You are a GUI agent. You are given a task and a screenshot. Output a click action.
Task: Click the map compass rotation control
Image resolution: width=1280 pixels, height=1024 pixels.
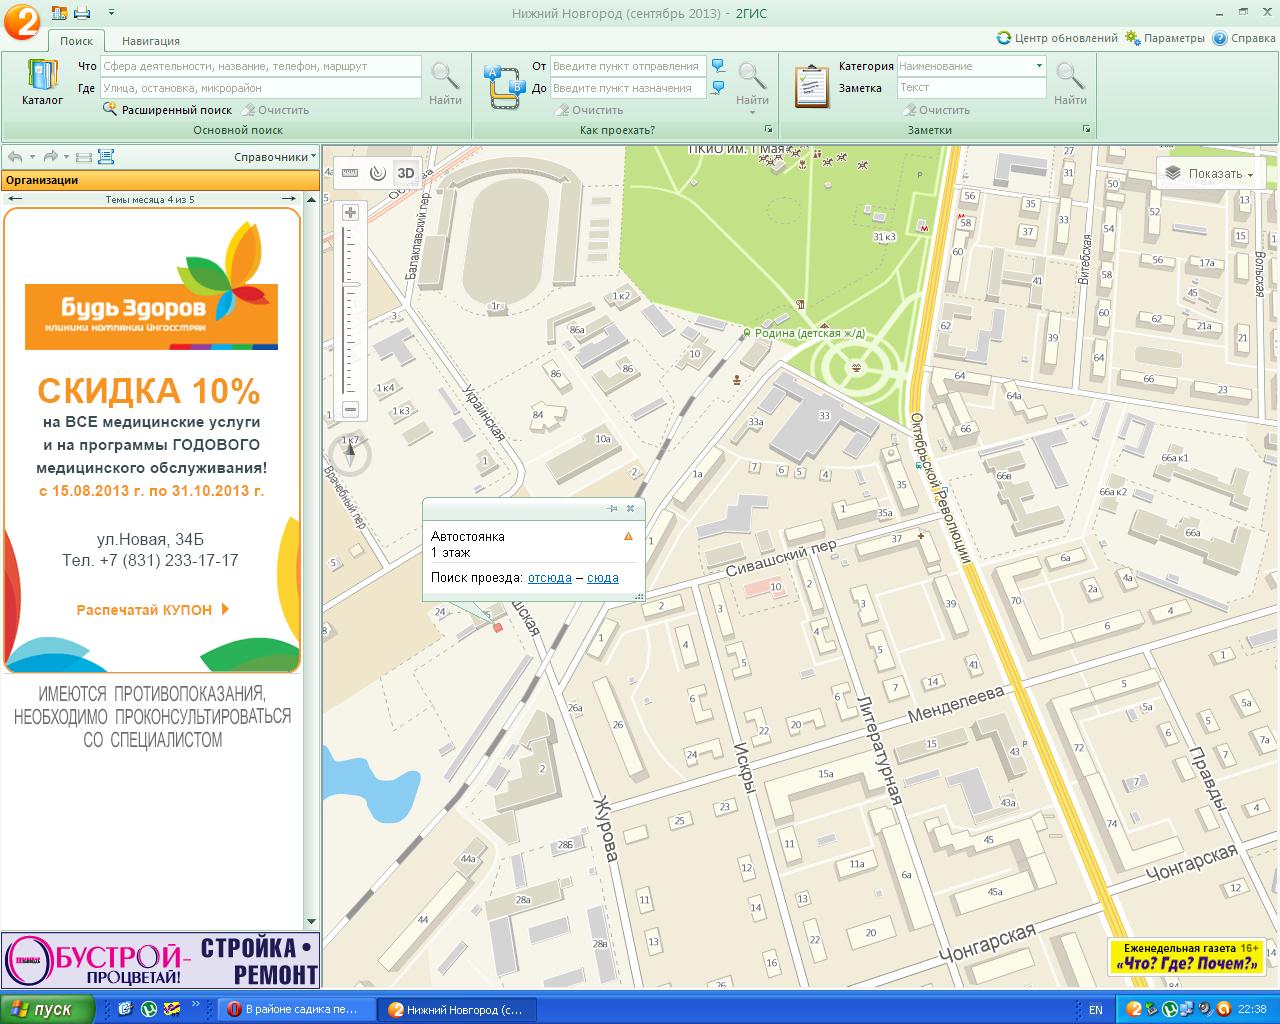point(350,452)
